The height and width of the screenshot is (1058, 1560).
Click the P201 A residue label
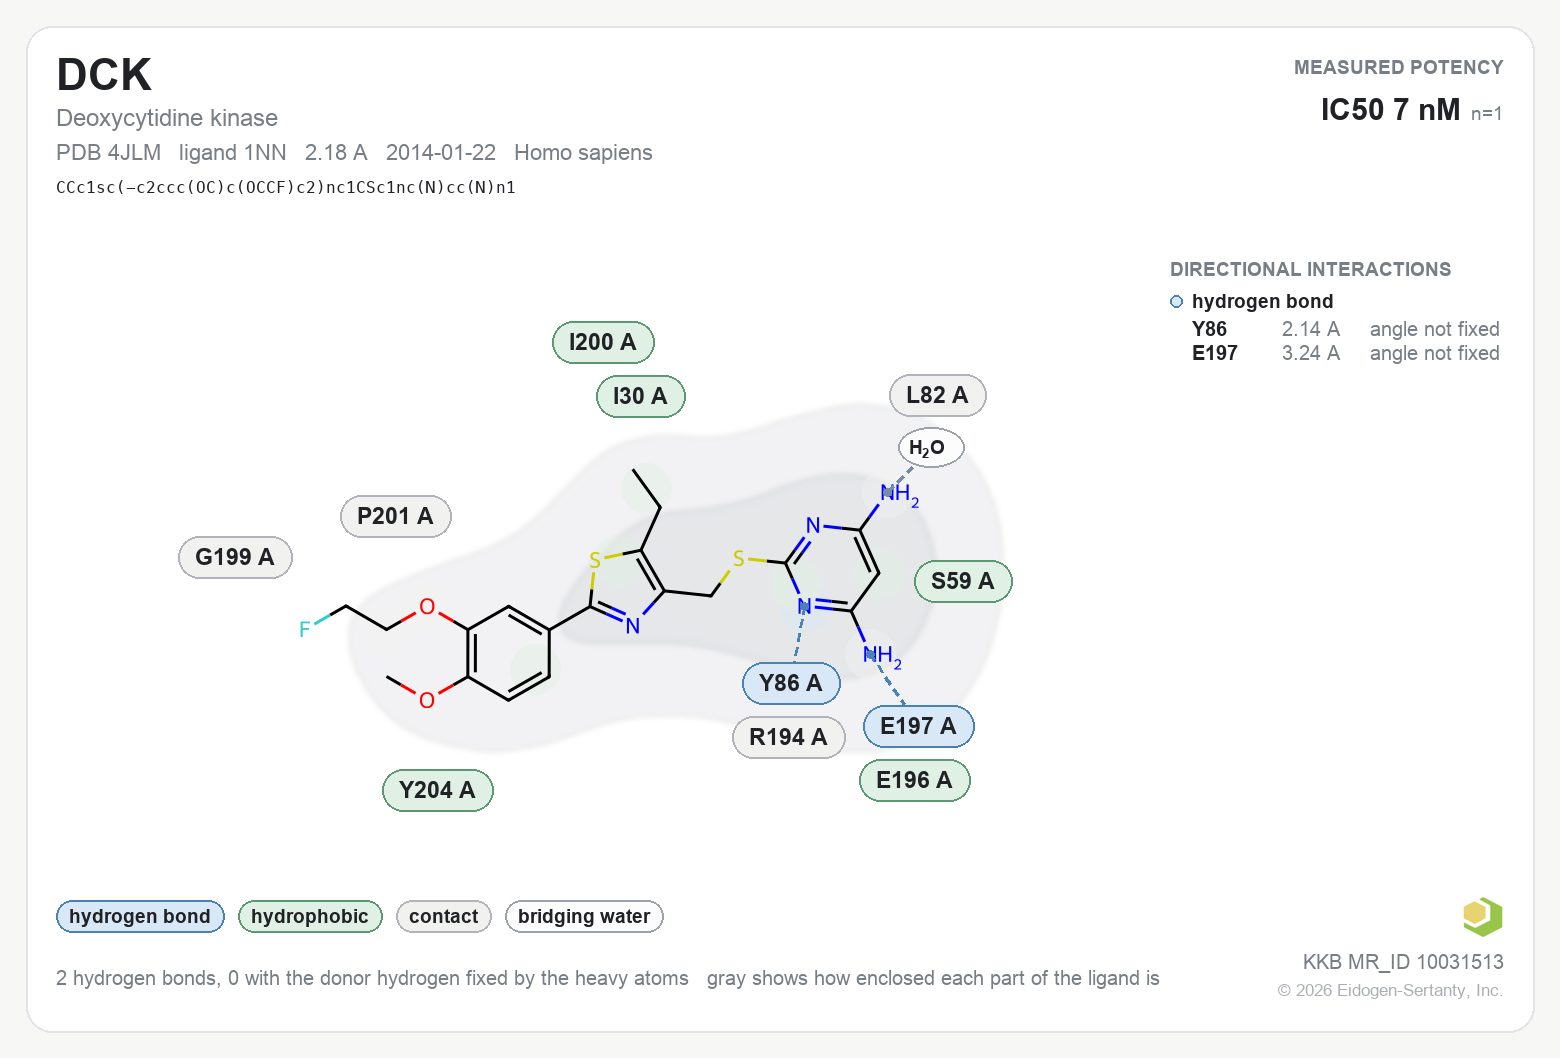pyautogui.click(x=396, y=516)
